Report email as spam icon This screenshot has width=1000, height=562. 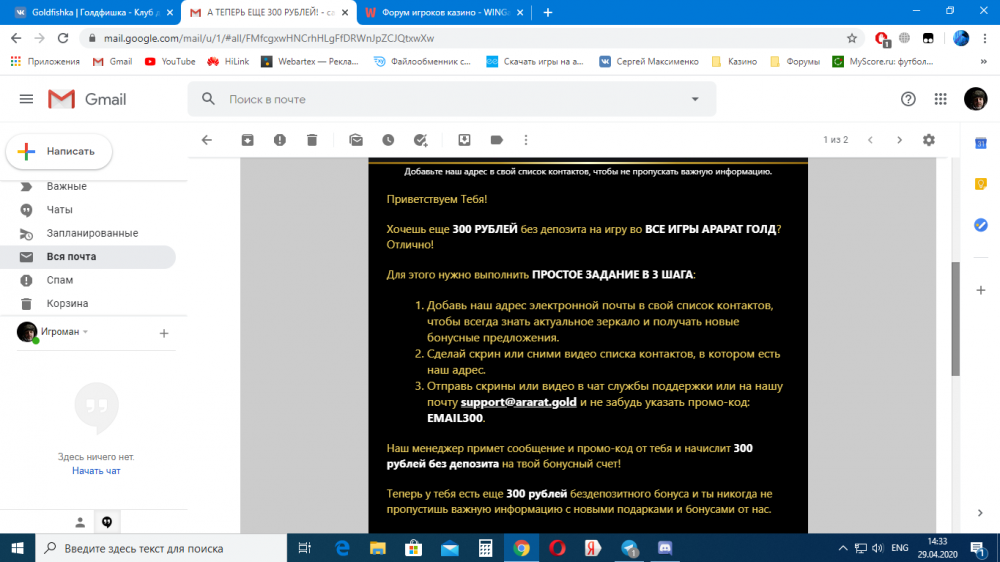coord(279,140)
